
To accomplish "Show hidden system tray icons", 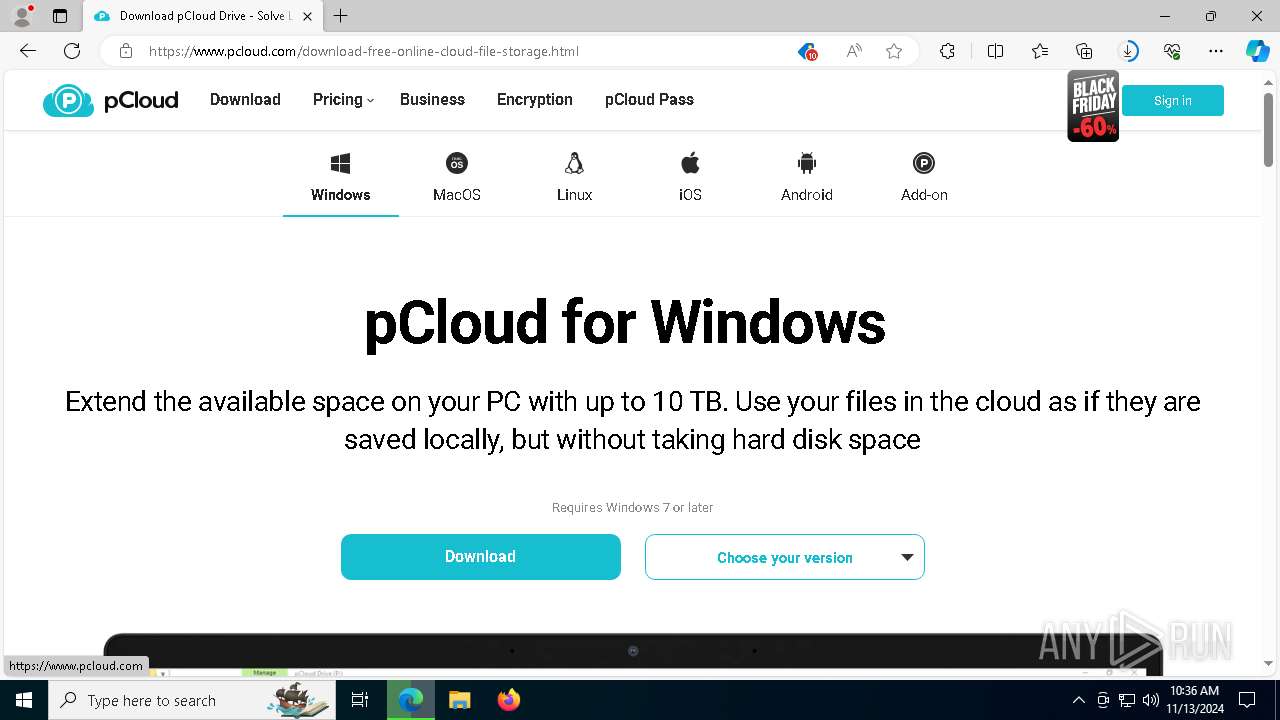I will tap(1078, 700).
